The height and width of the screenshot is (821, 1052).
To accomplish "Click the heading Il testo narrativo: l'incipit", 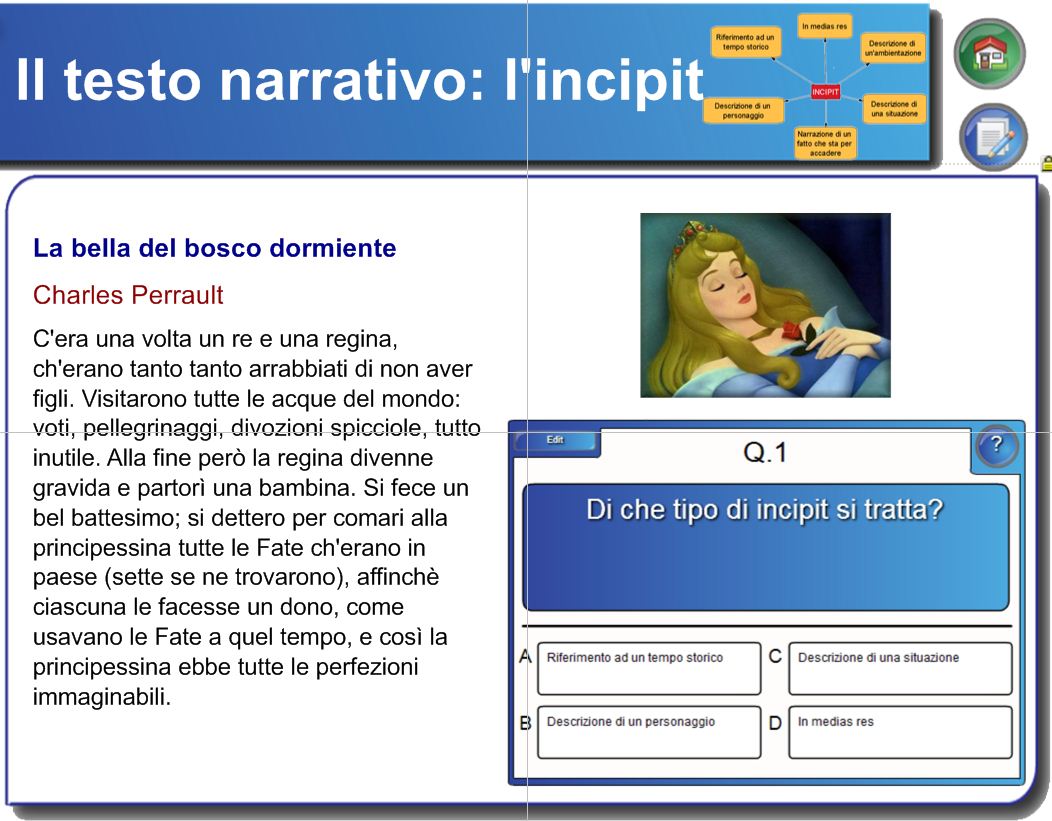I will (360, 80).
